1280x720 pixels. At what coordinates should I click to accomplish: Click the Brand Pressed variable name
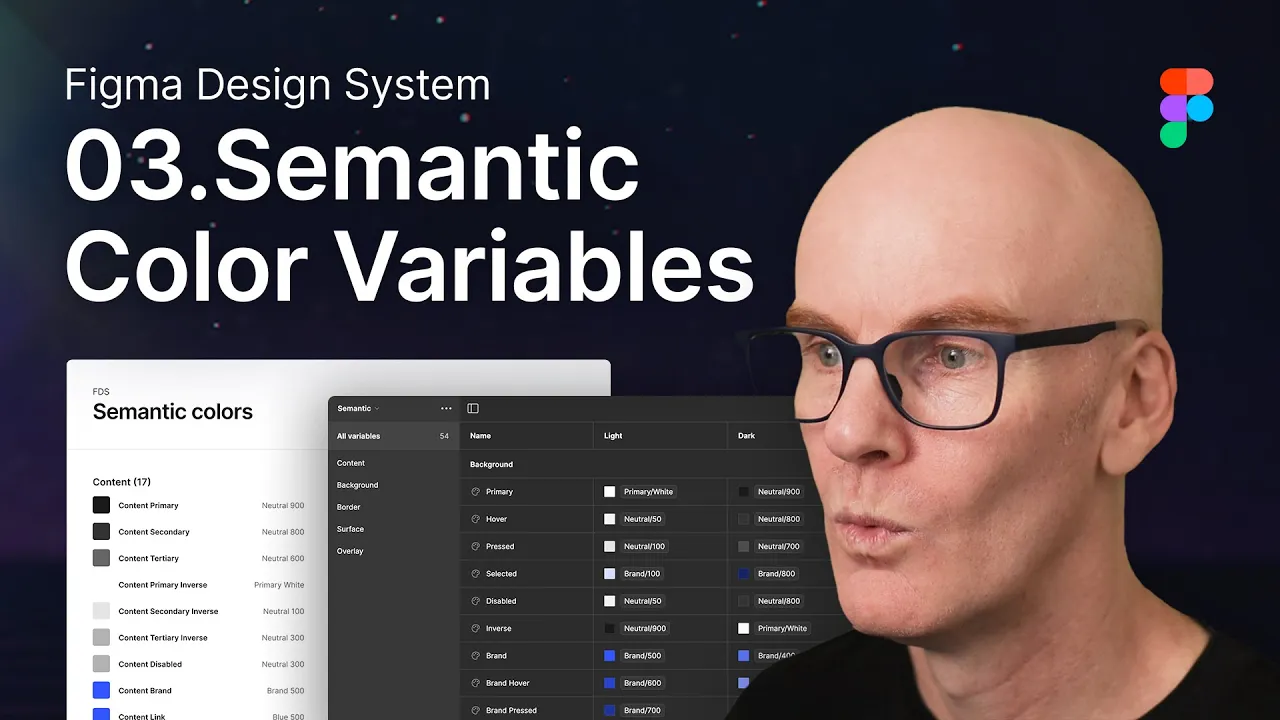coord(511,710)
